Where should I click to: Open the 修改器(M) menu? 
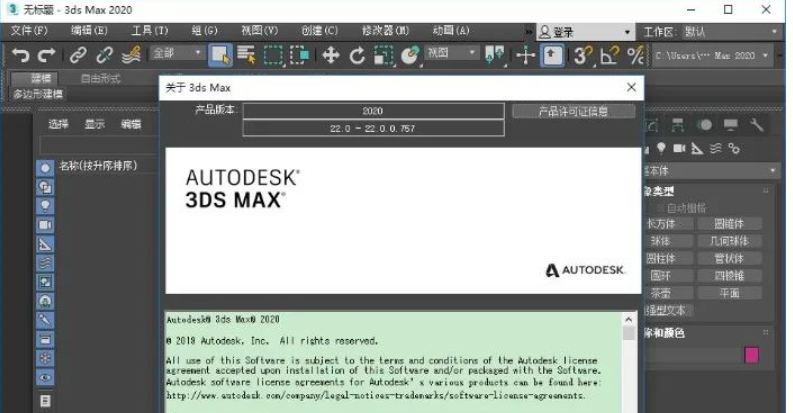(x=385, y=30)
